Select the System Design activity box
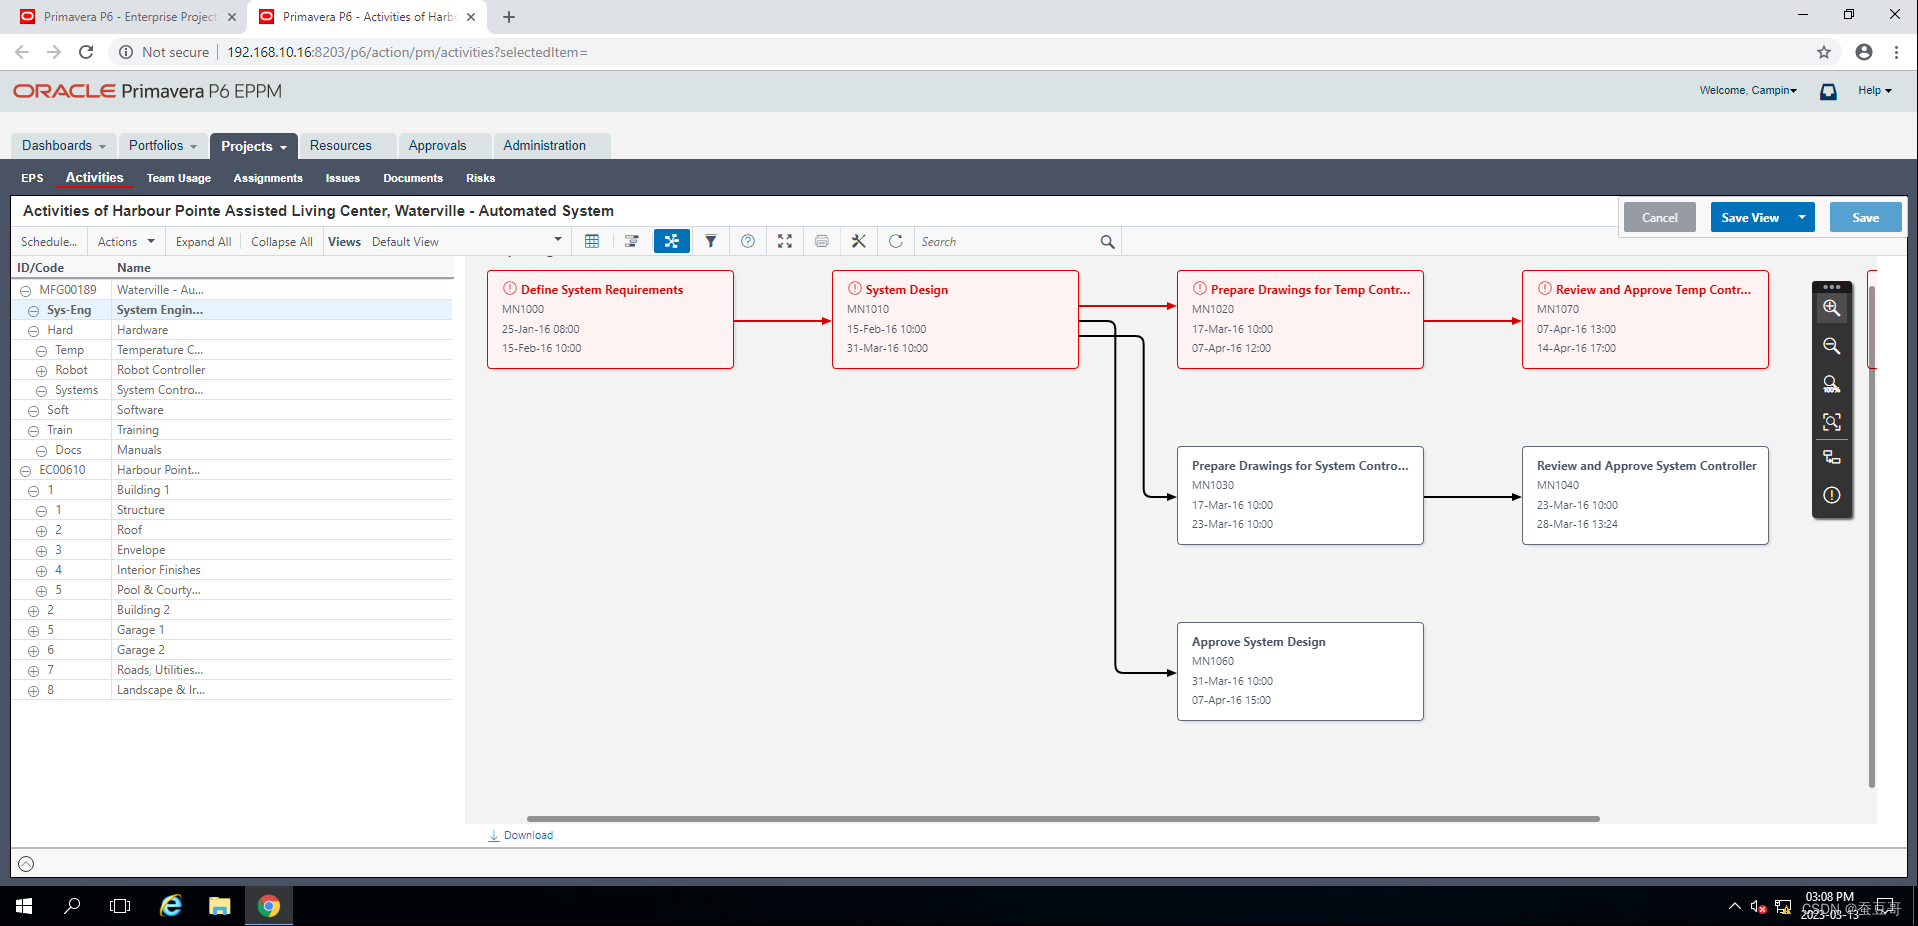The width and height of the screenshot is (1918, 926). click(955, 320)
